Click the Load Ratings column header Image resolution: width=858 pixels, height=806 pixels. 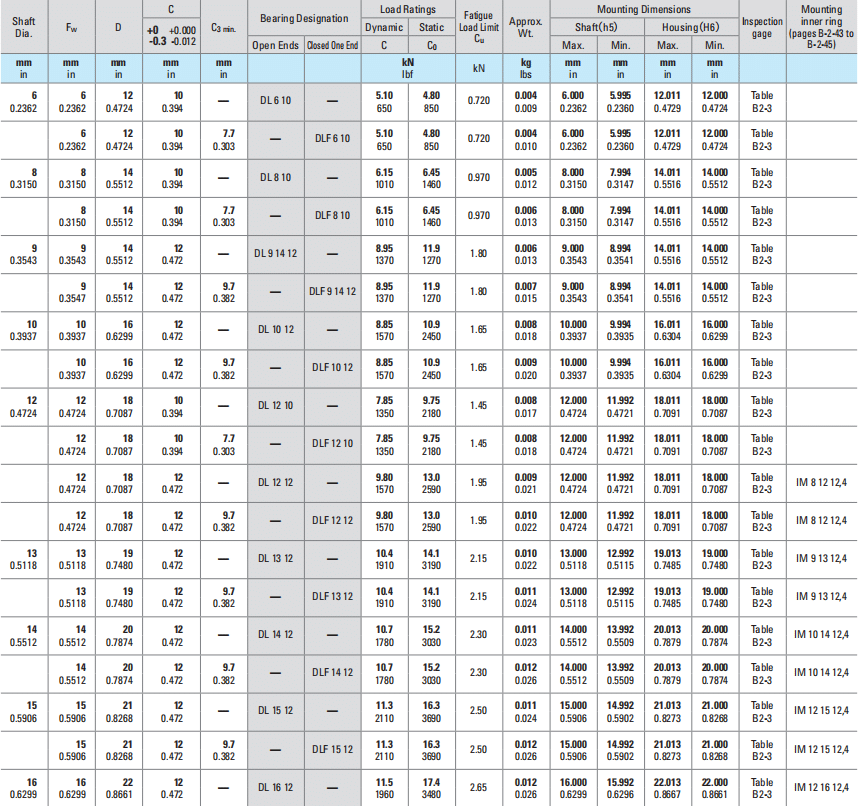407,9
